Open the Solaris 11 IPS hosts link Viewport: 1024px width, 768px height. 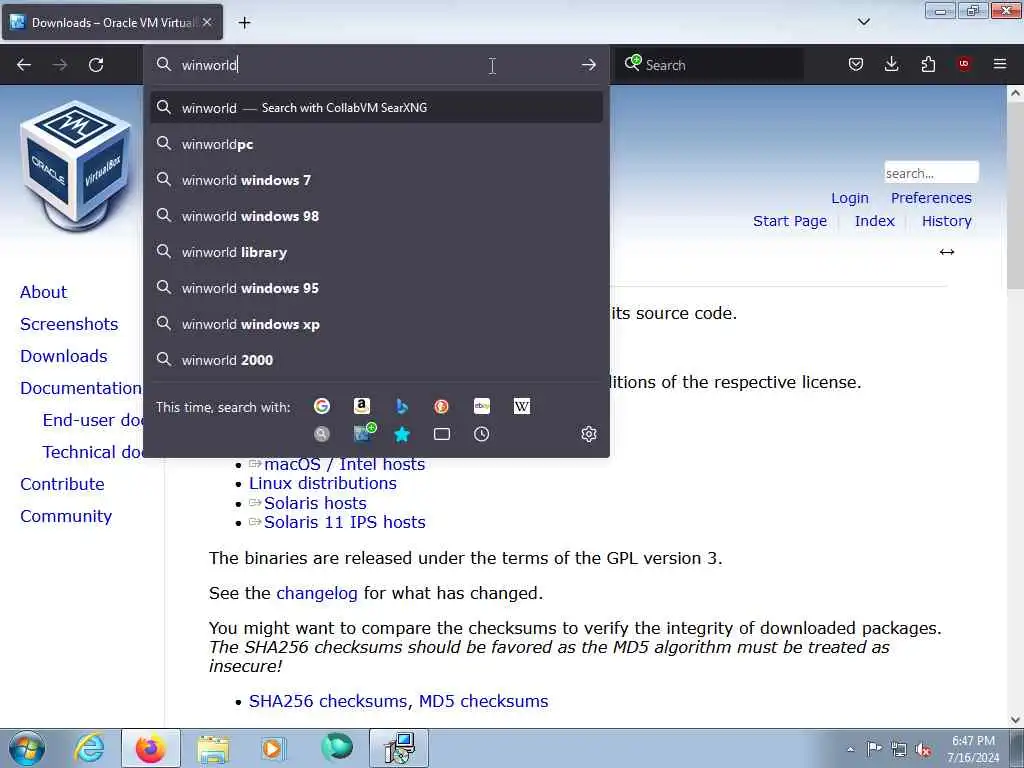(344, 522)
